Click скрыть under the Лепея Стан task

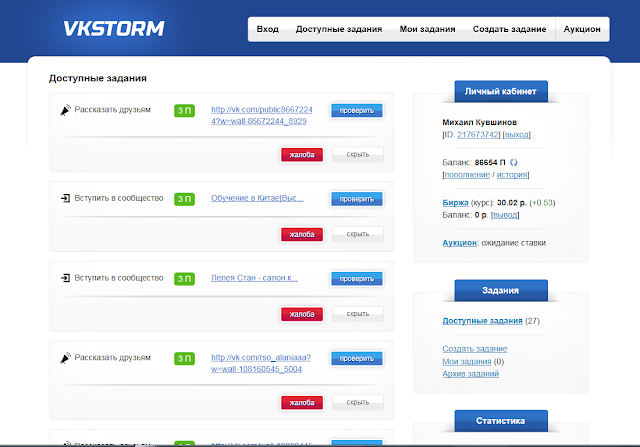click(x=358, y=314)
